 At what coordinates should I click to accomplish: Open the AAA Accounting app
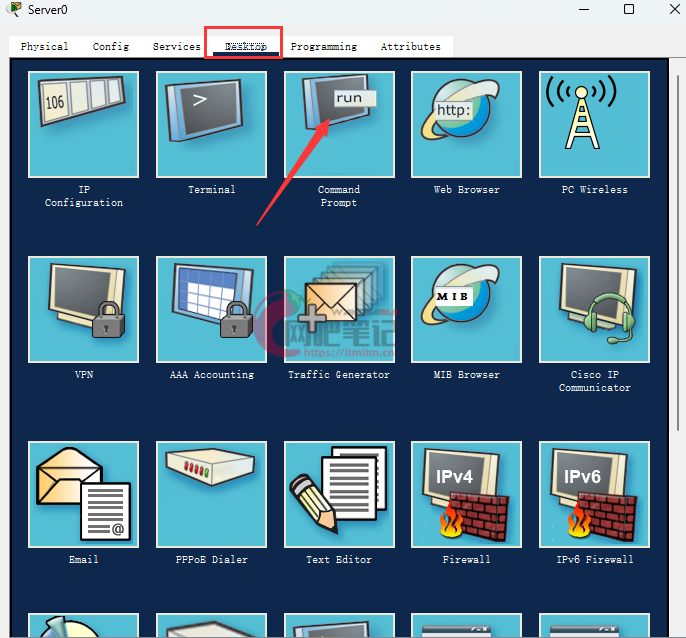(x=211, y=309)
